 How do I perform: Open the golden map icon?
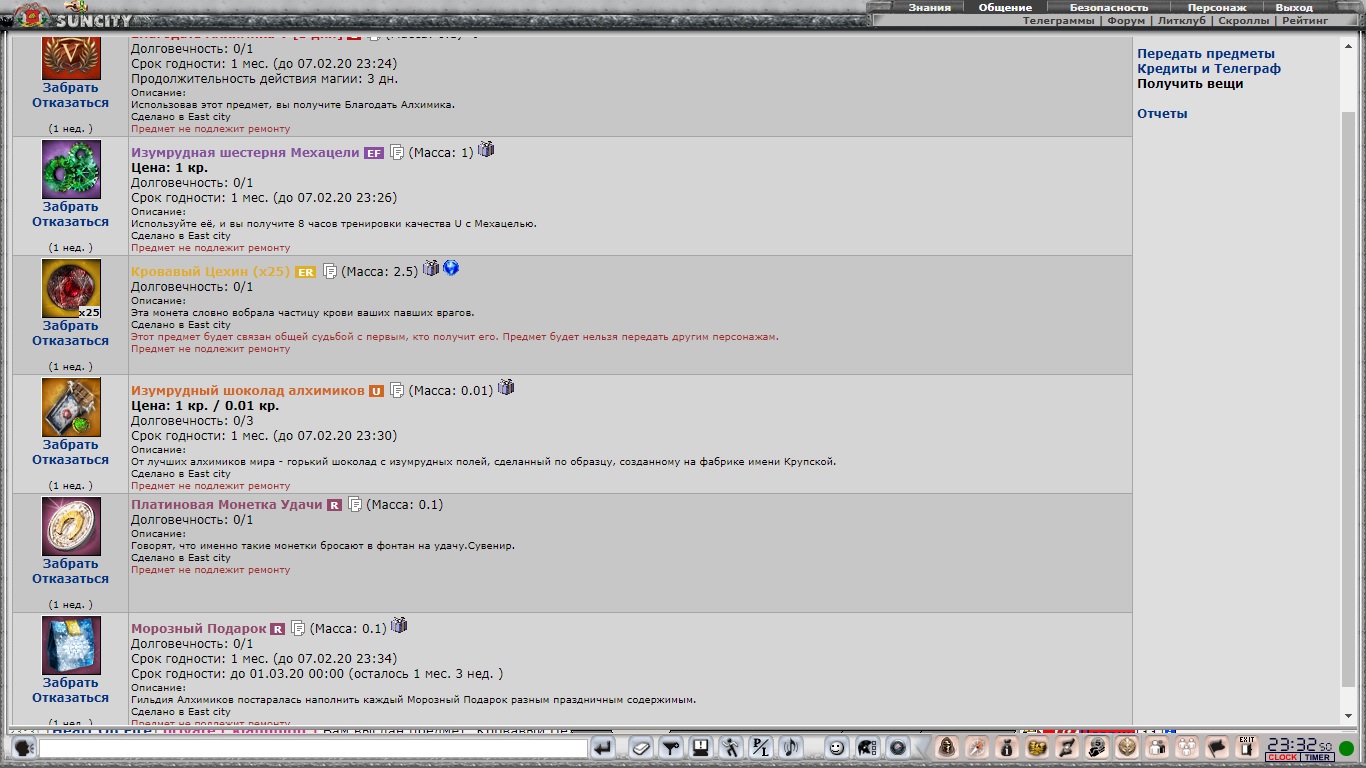pos(1037,748)
